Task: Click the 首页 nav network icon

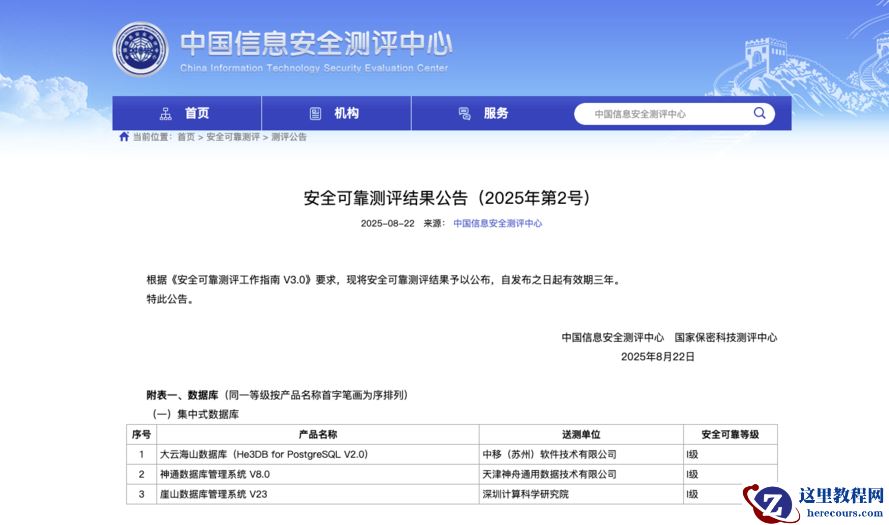Action: click(x=166, y=113)
